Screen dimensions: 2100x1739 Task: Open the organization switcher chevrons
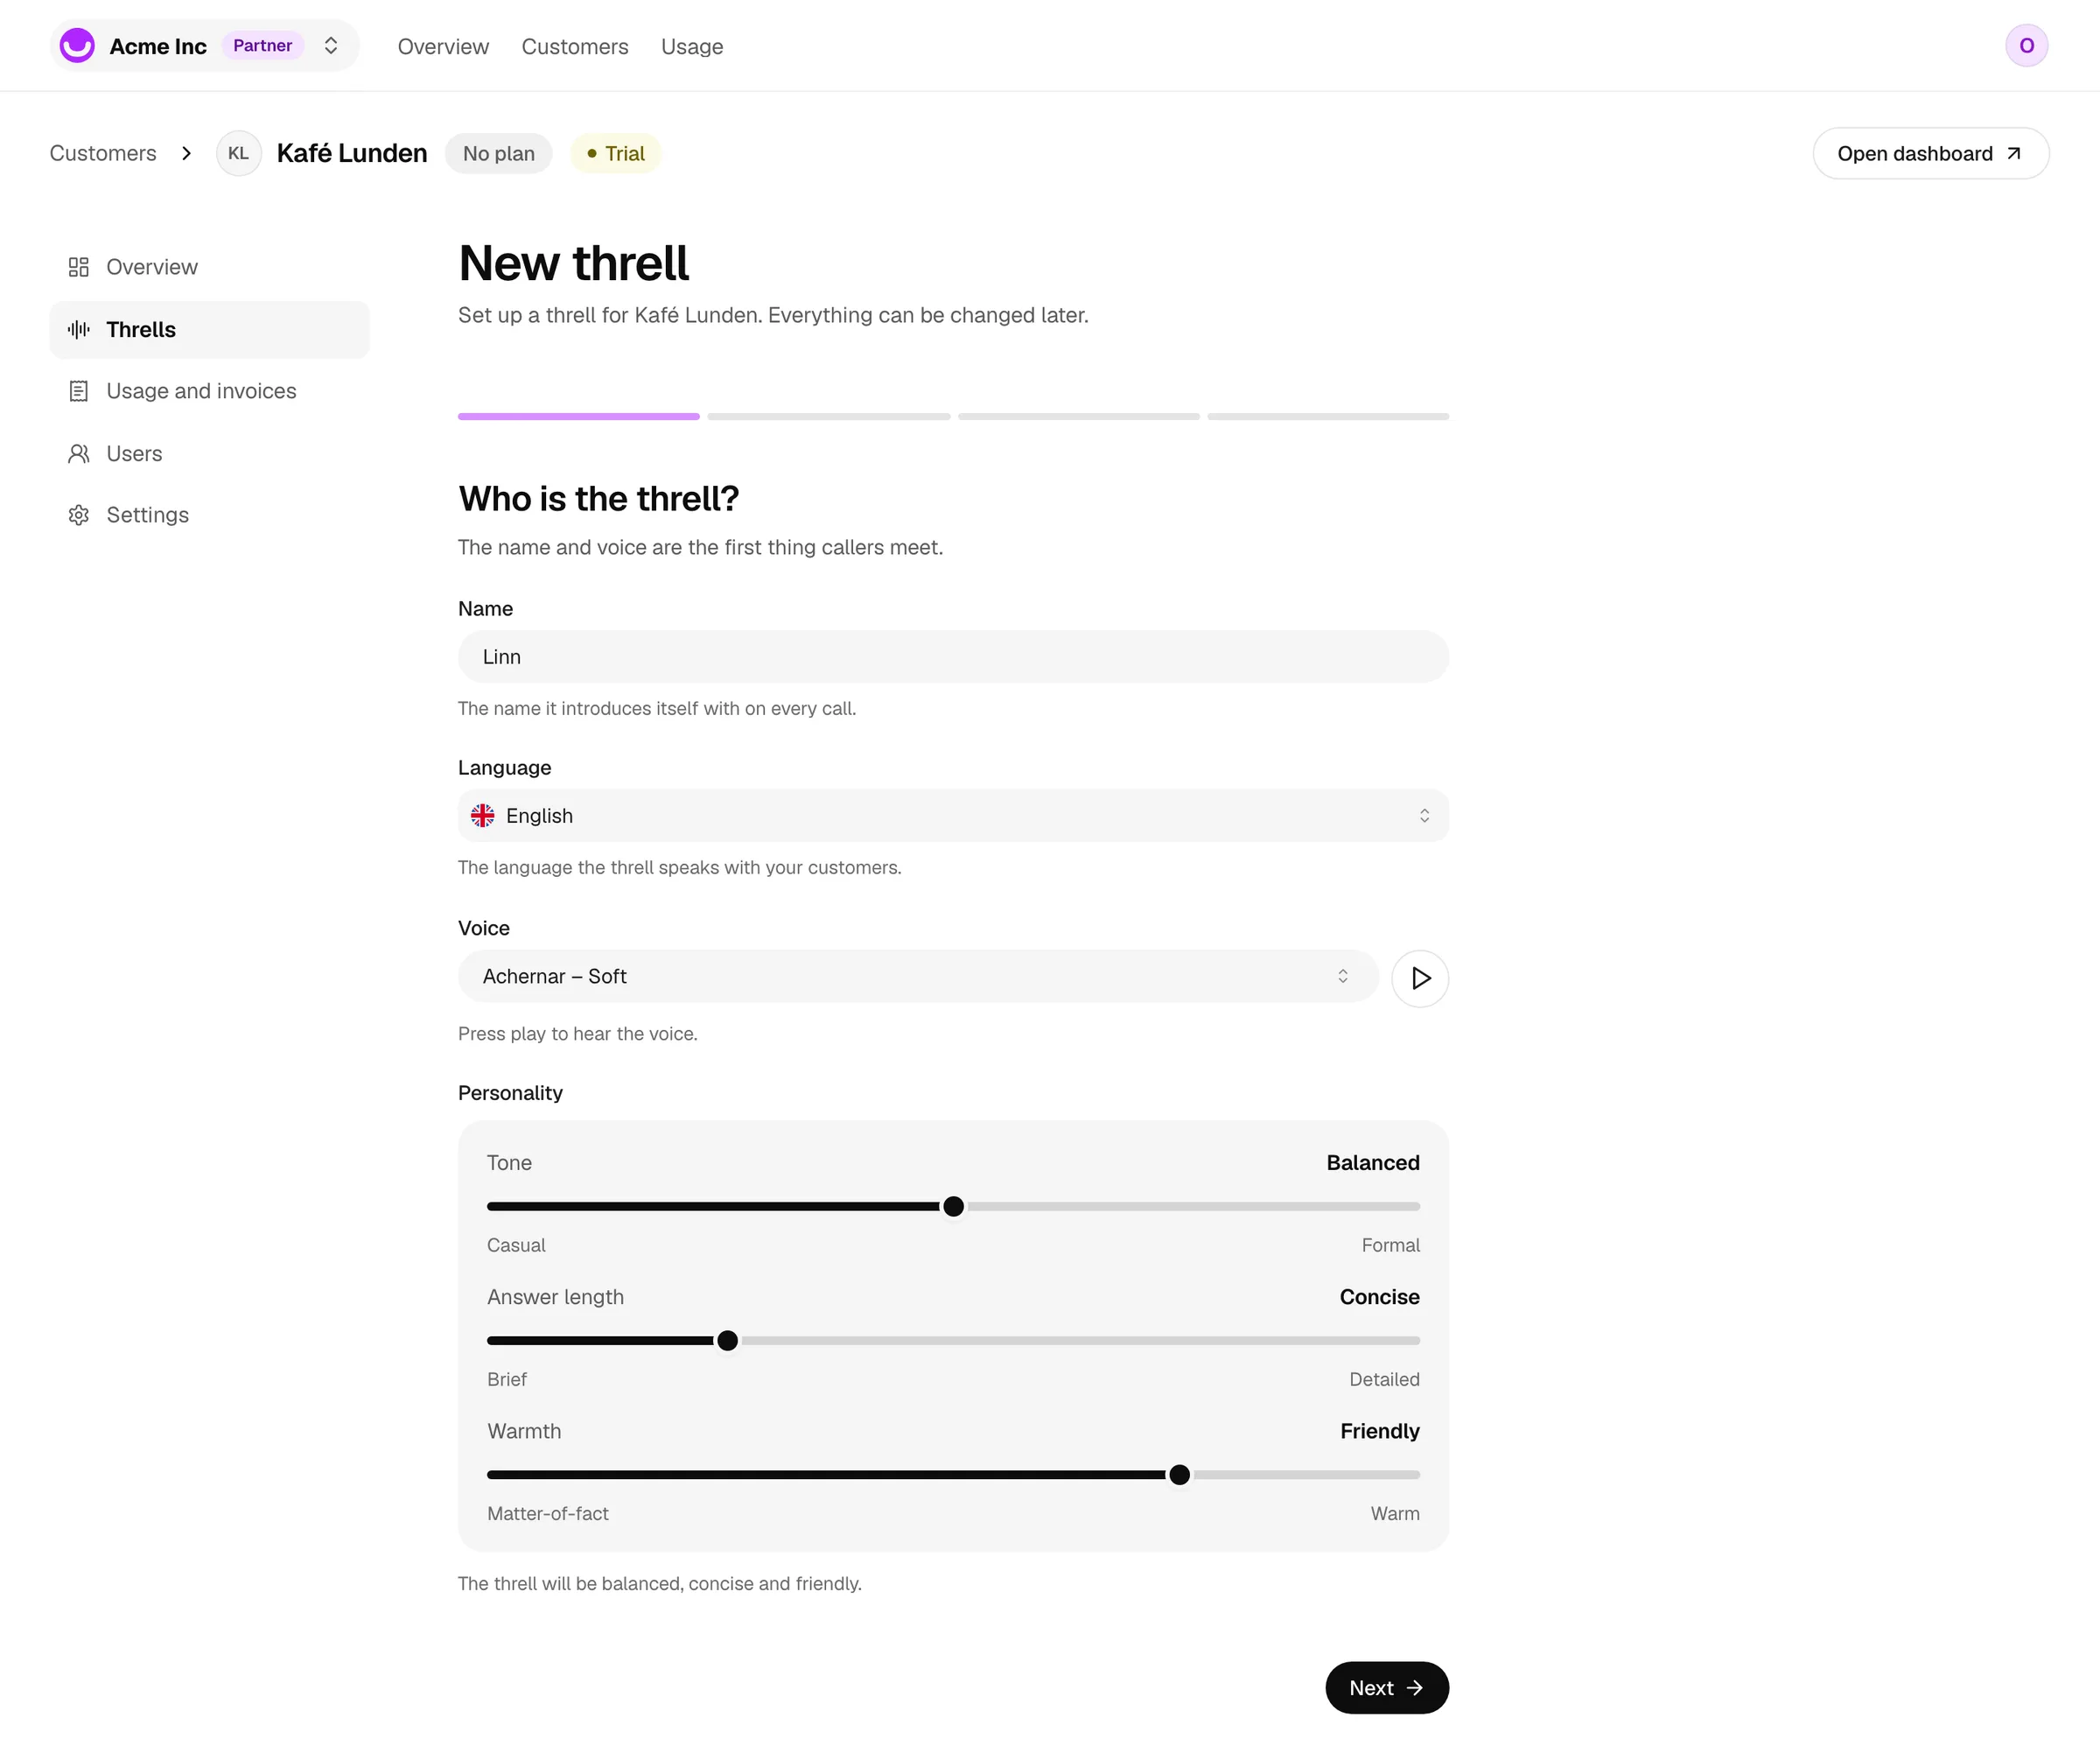(x=331, y=46)
